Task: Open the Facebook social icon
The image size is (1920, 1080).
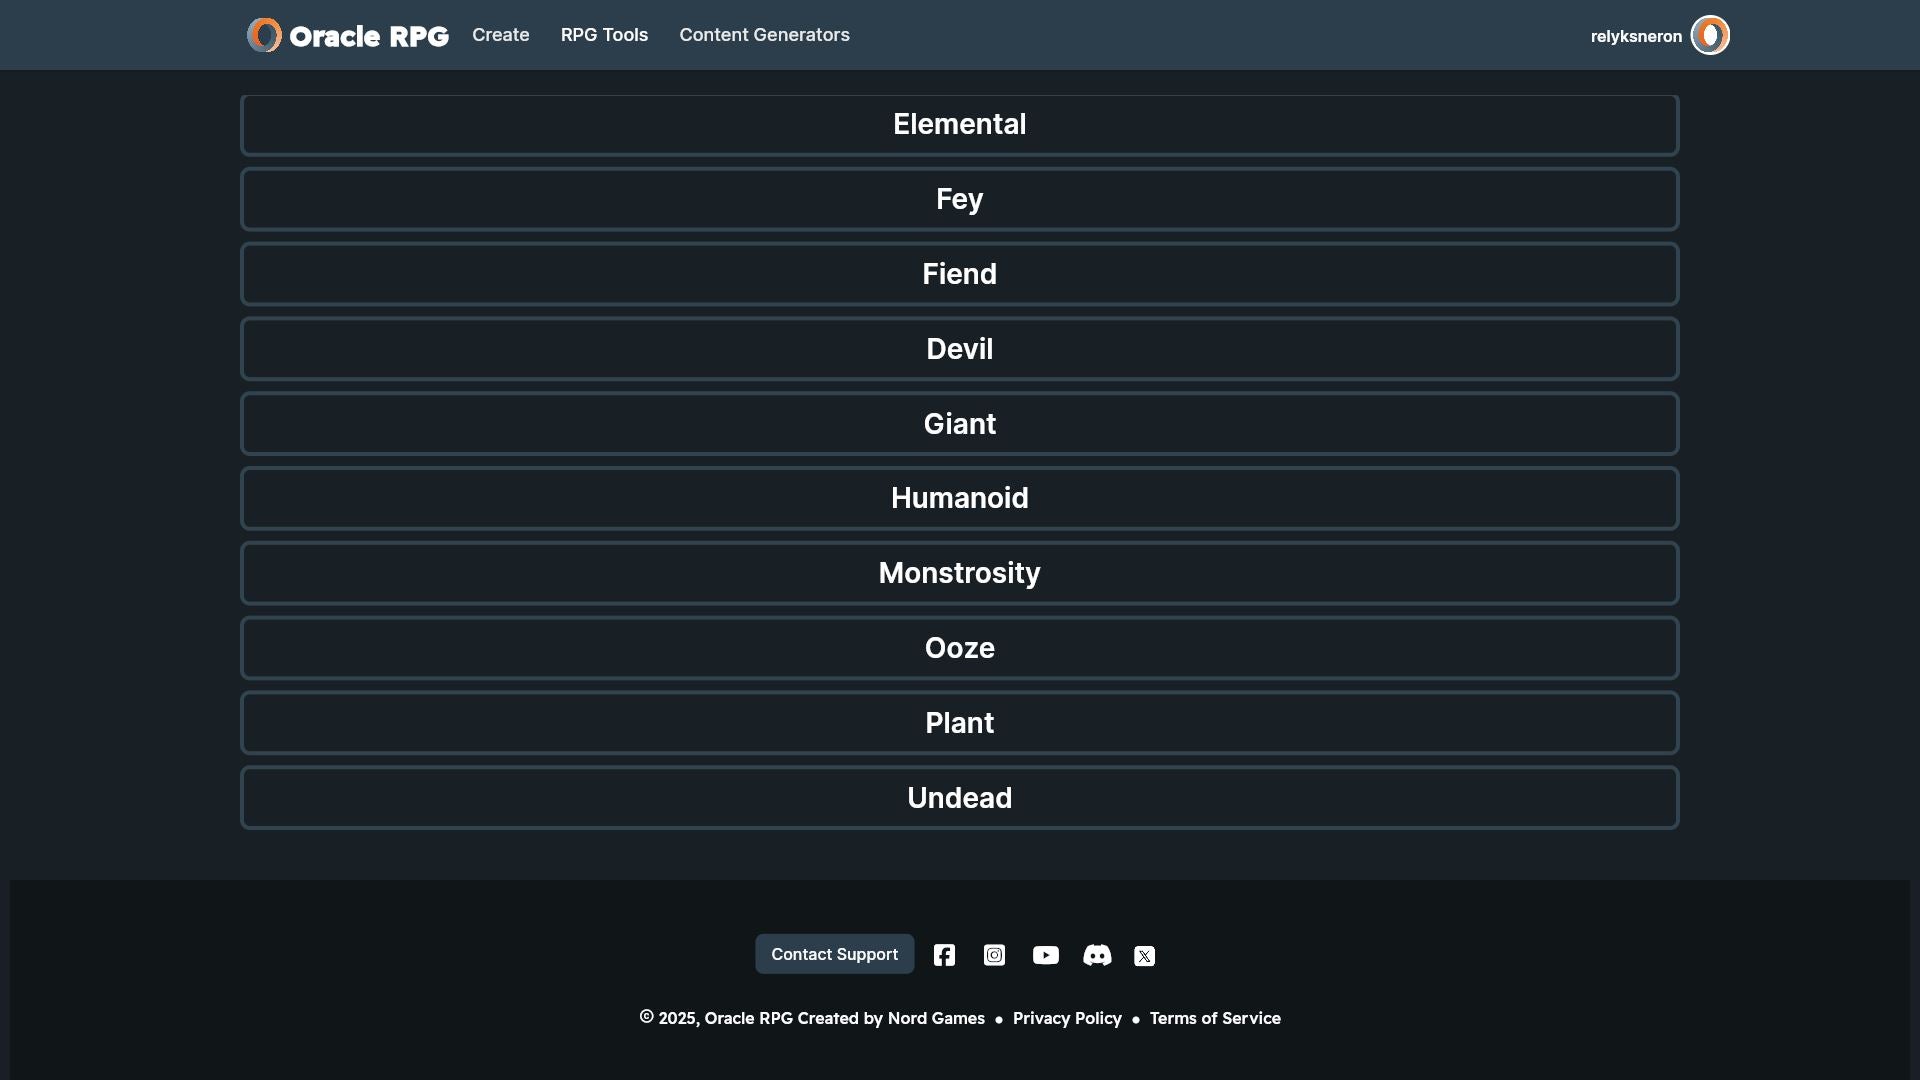Action: coord(944,955)
